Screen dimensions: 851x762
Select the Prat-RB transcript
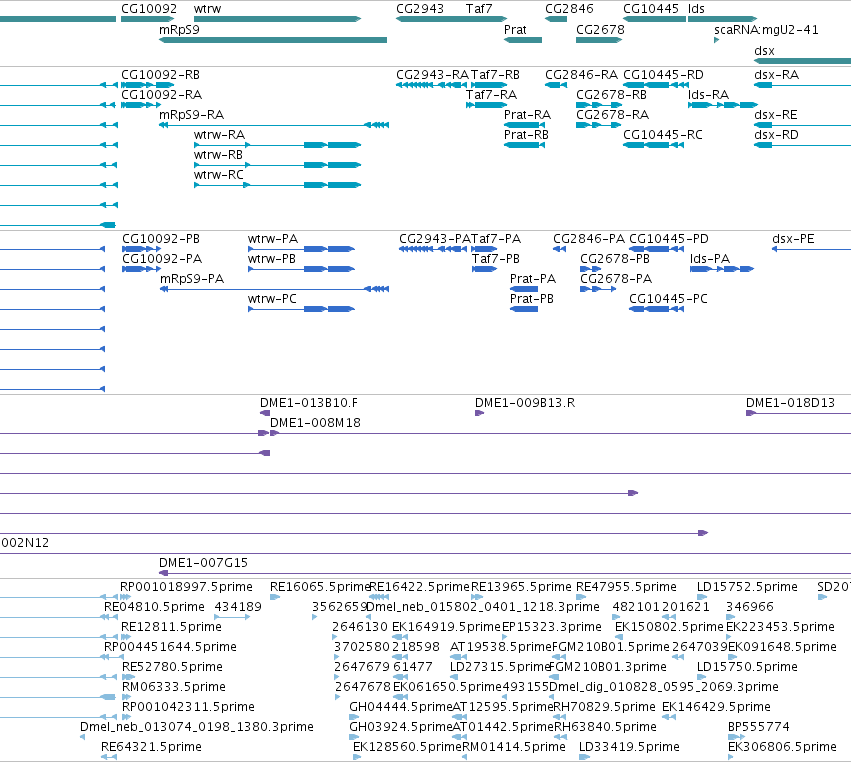(524, 145)
